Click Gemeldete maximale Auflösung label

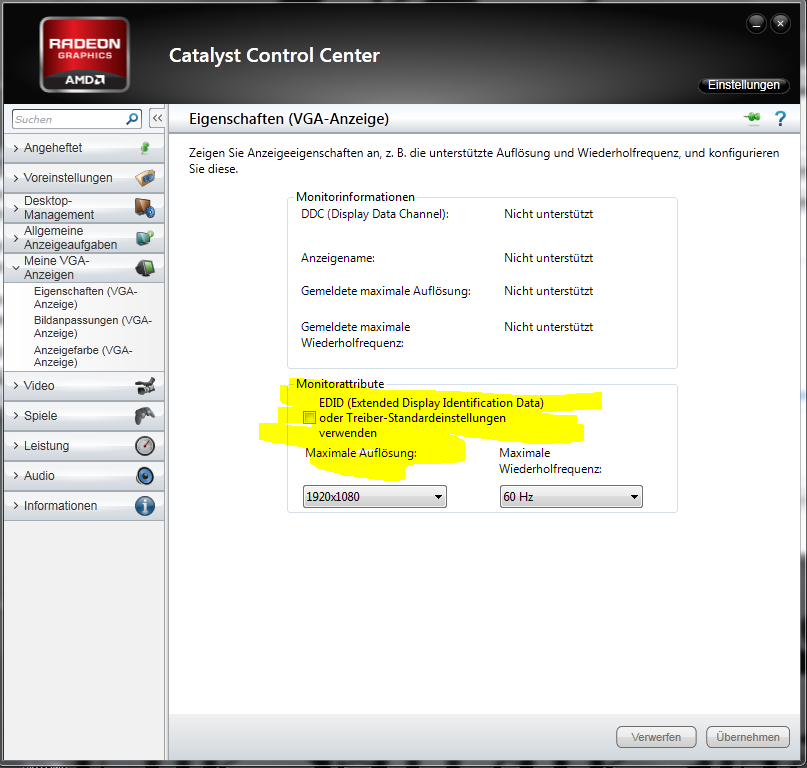pyautogui.click(x=385, y=291)
